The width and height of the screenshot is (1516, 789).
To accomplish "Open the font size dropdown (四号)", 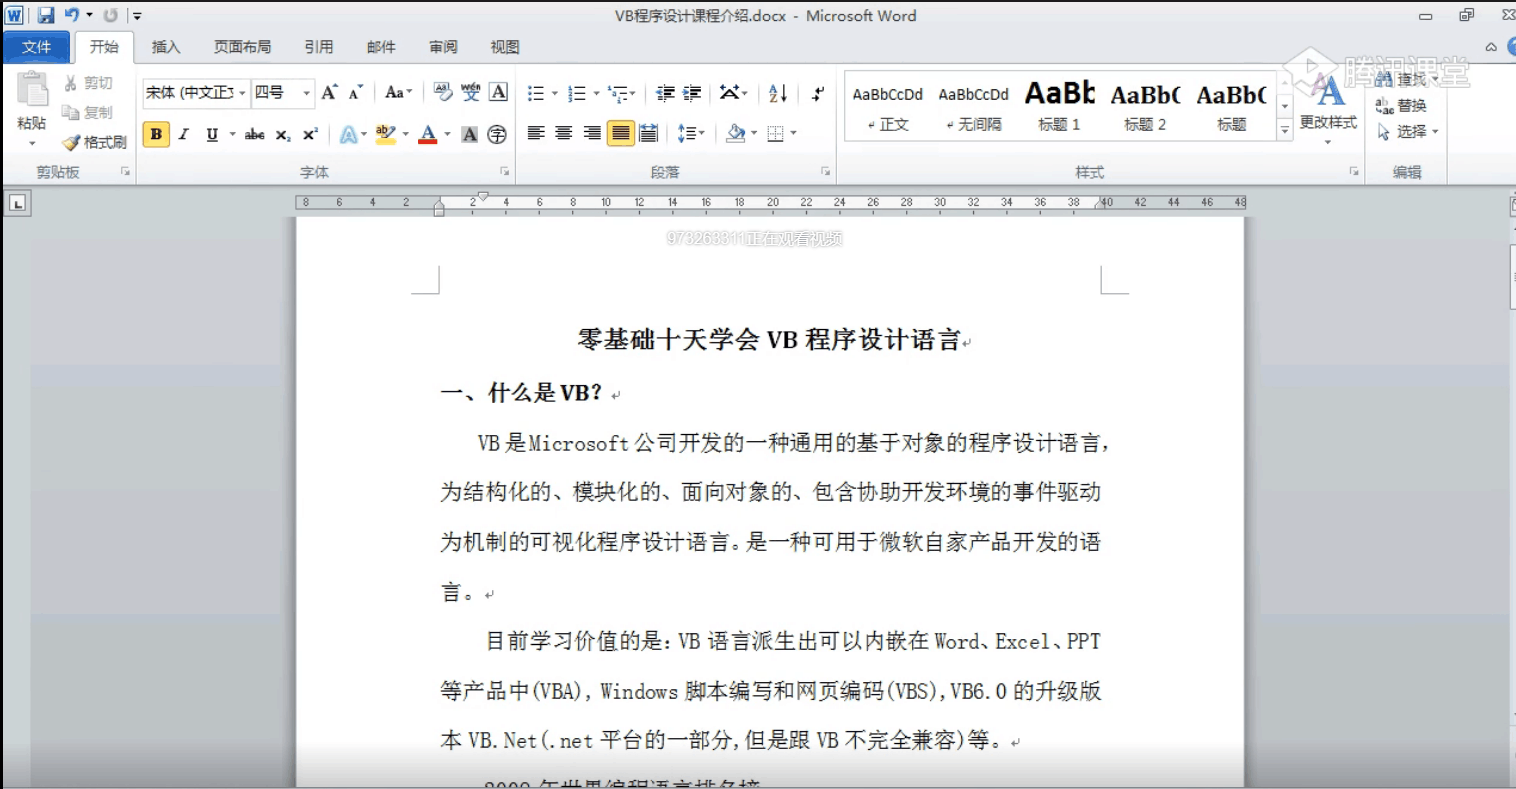I will click(306, 93).
